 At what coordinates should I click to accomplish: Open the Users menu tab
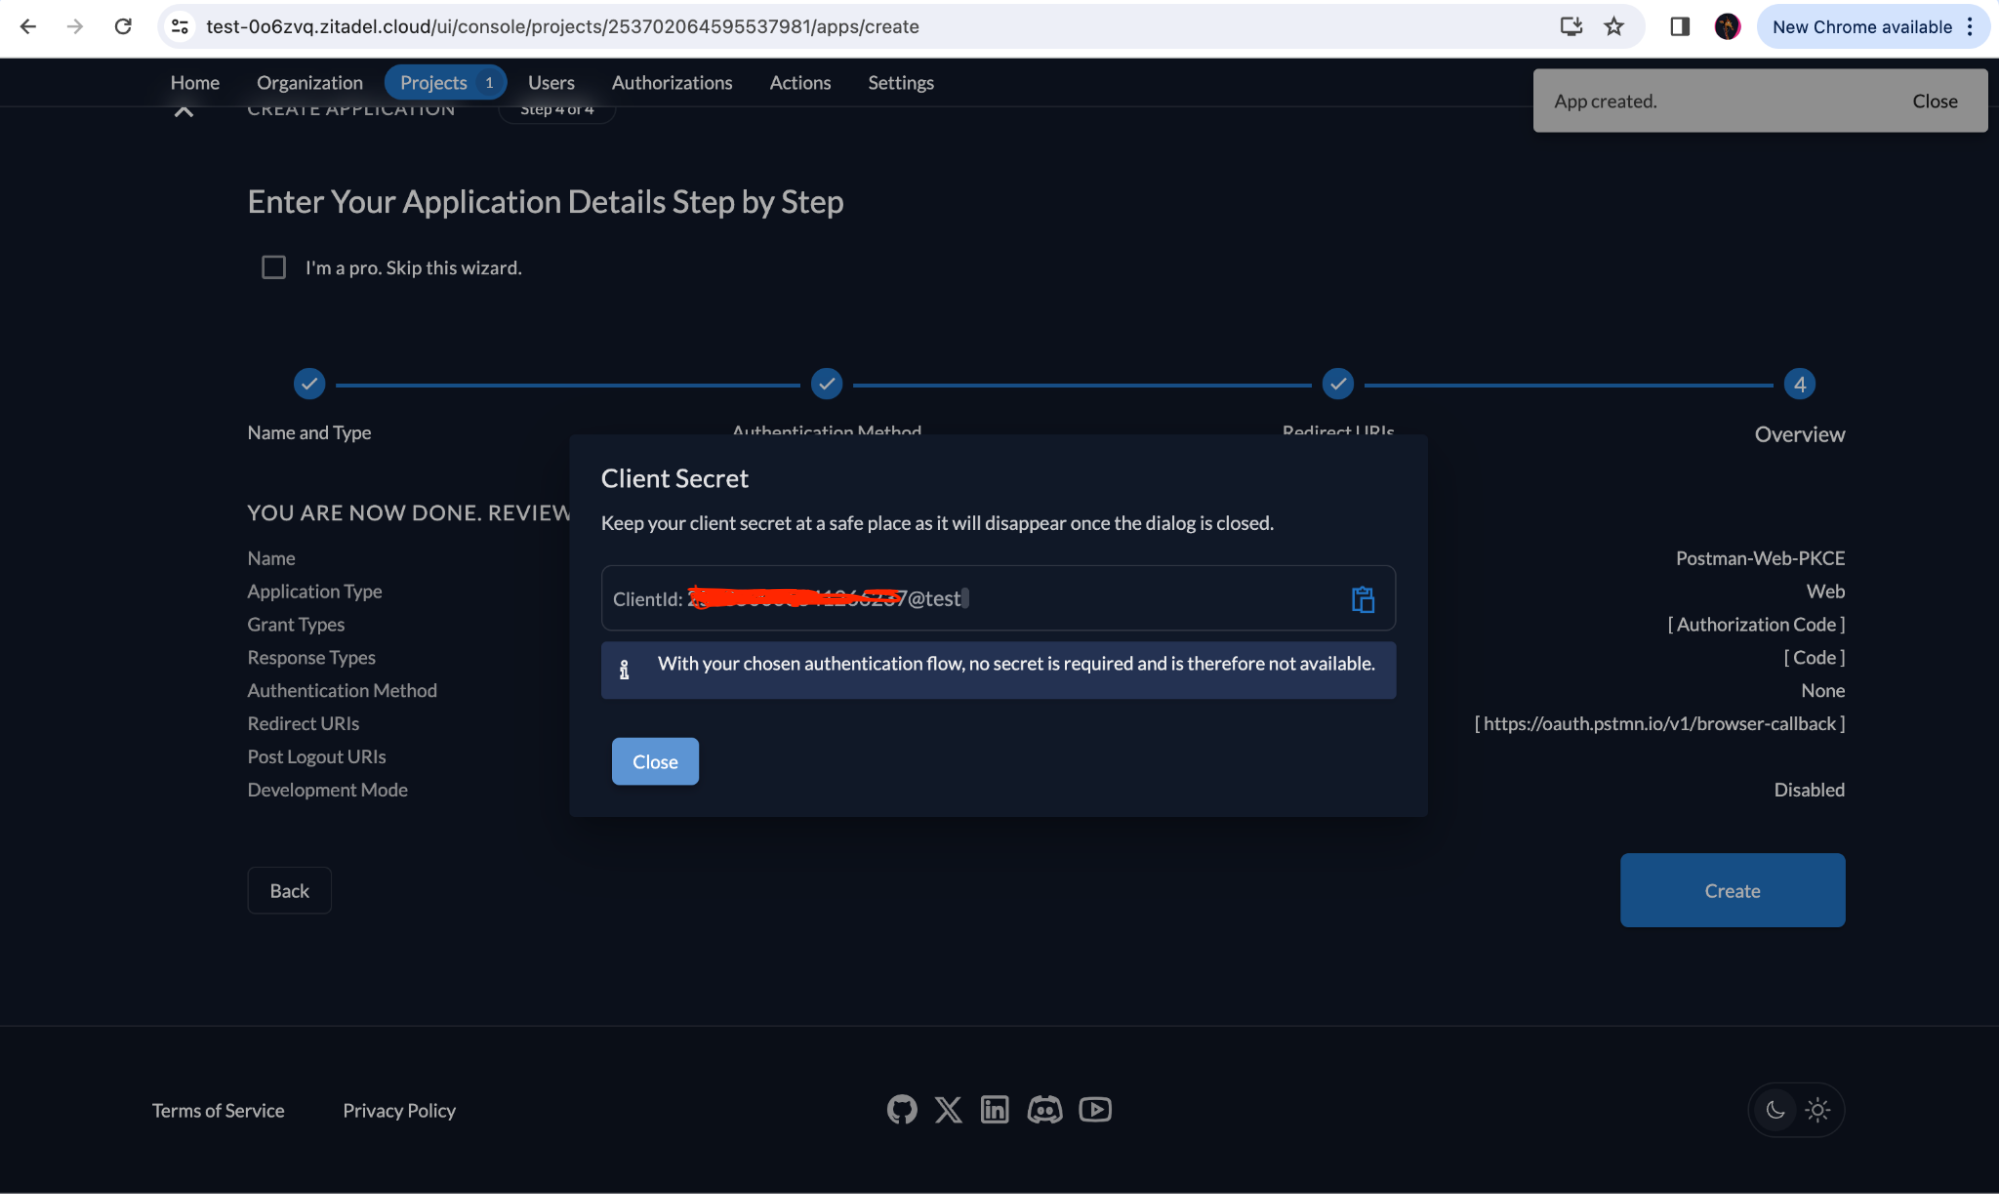[551, 83]
